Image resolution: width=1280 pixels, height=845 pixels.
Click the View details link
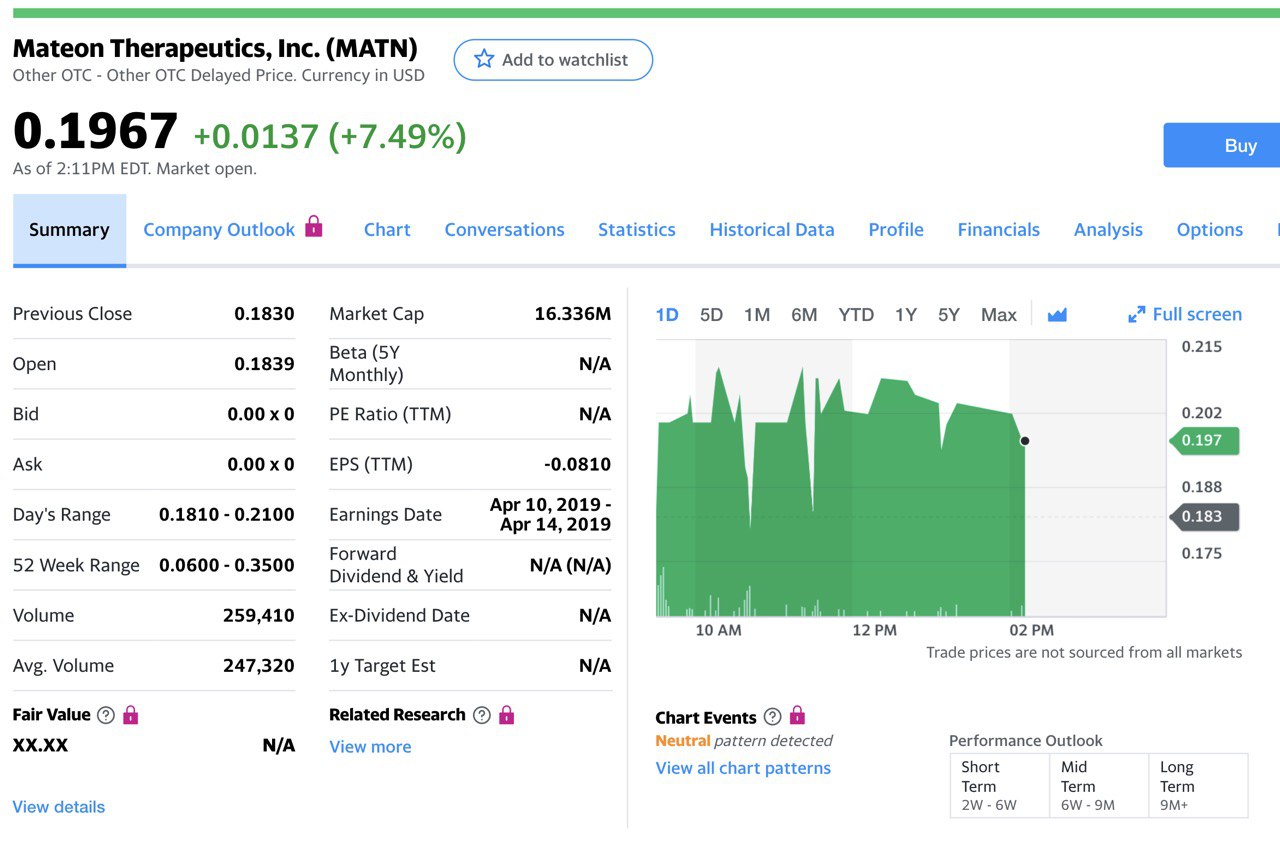[59, 807]
